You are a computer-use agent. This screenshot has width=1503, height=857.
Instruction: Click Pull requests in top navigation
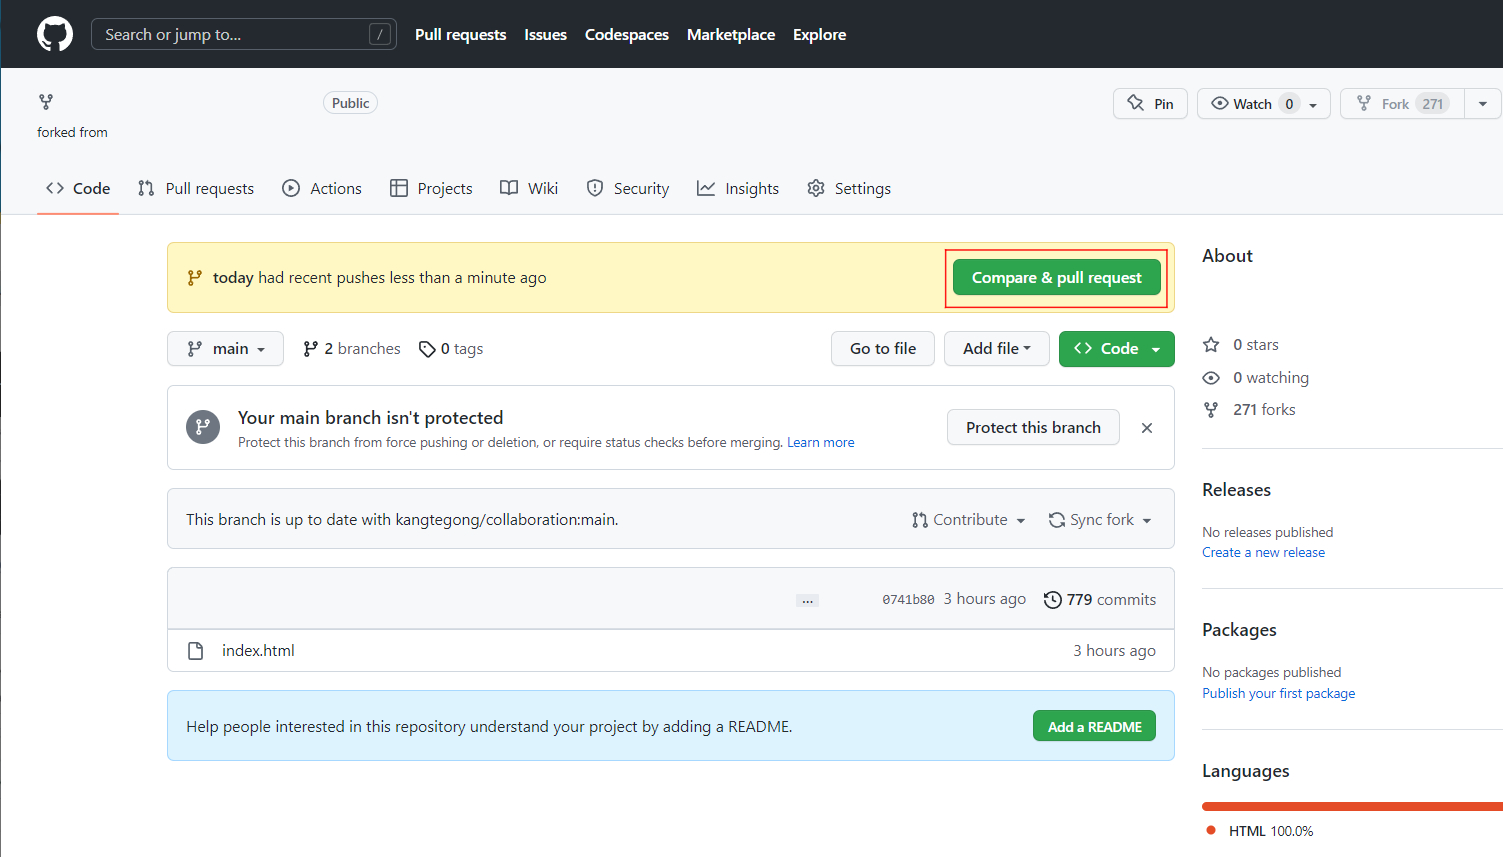tap(460, 34)
